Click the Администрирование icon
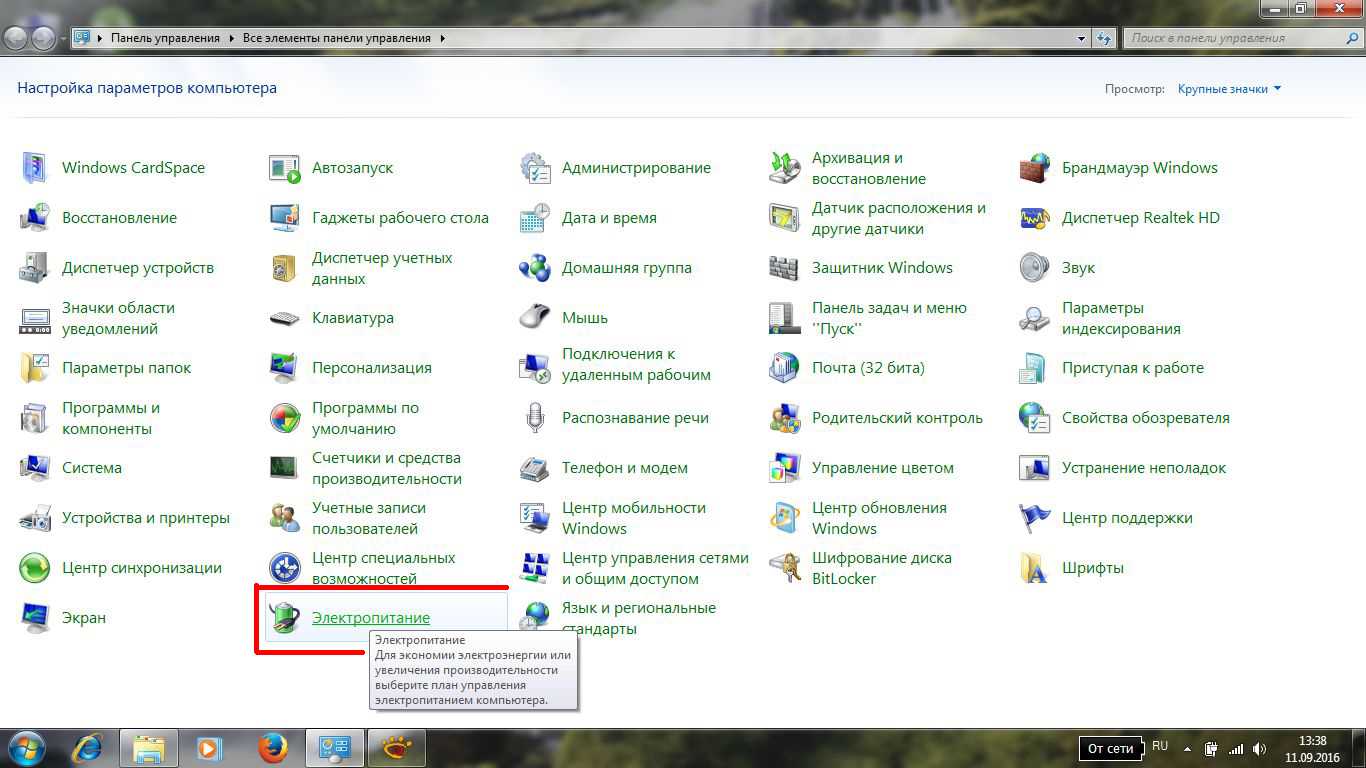This screenshot has width=1366, height=768. tap(535, 168)
